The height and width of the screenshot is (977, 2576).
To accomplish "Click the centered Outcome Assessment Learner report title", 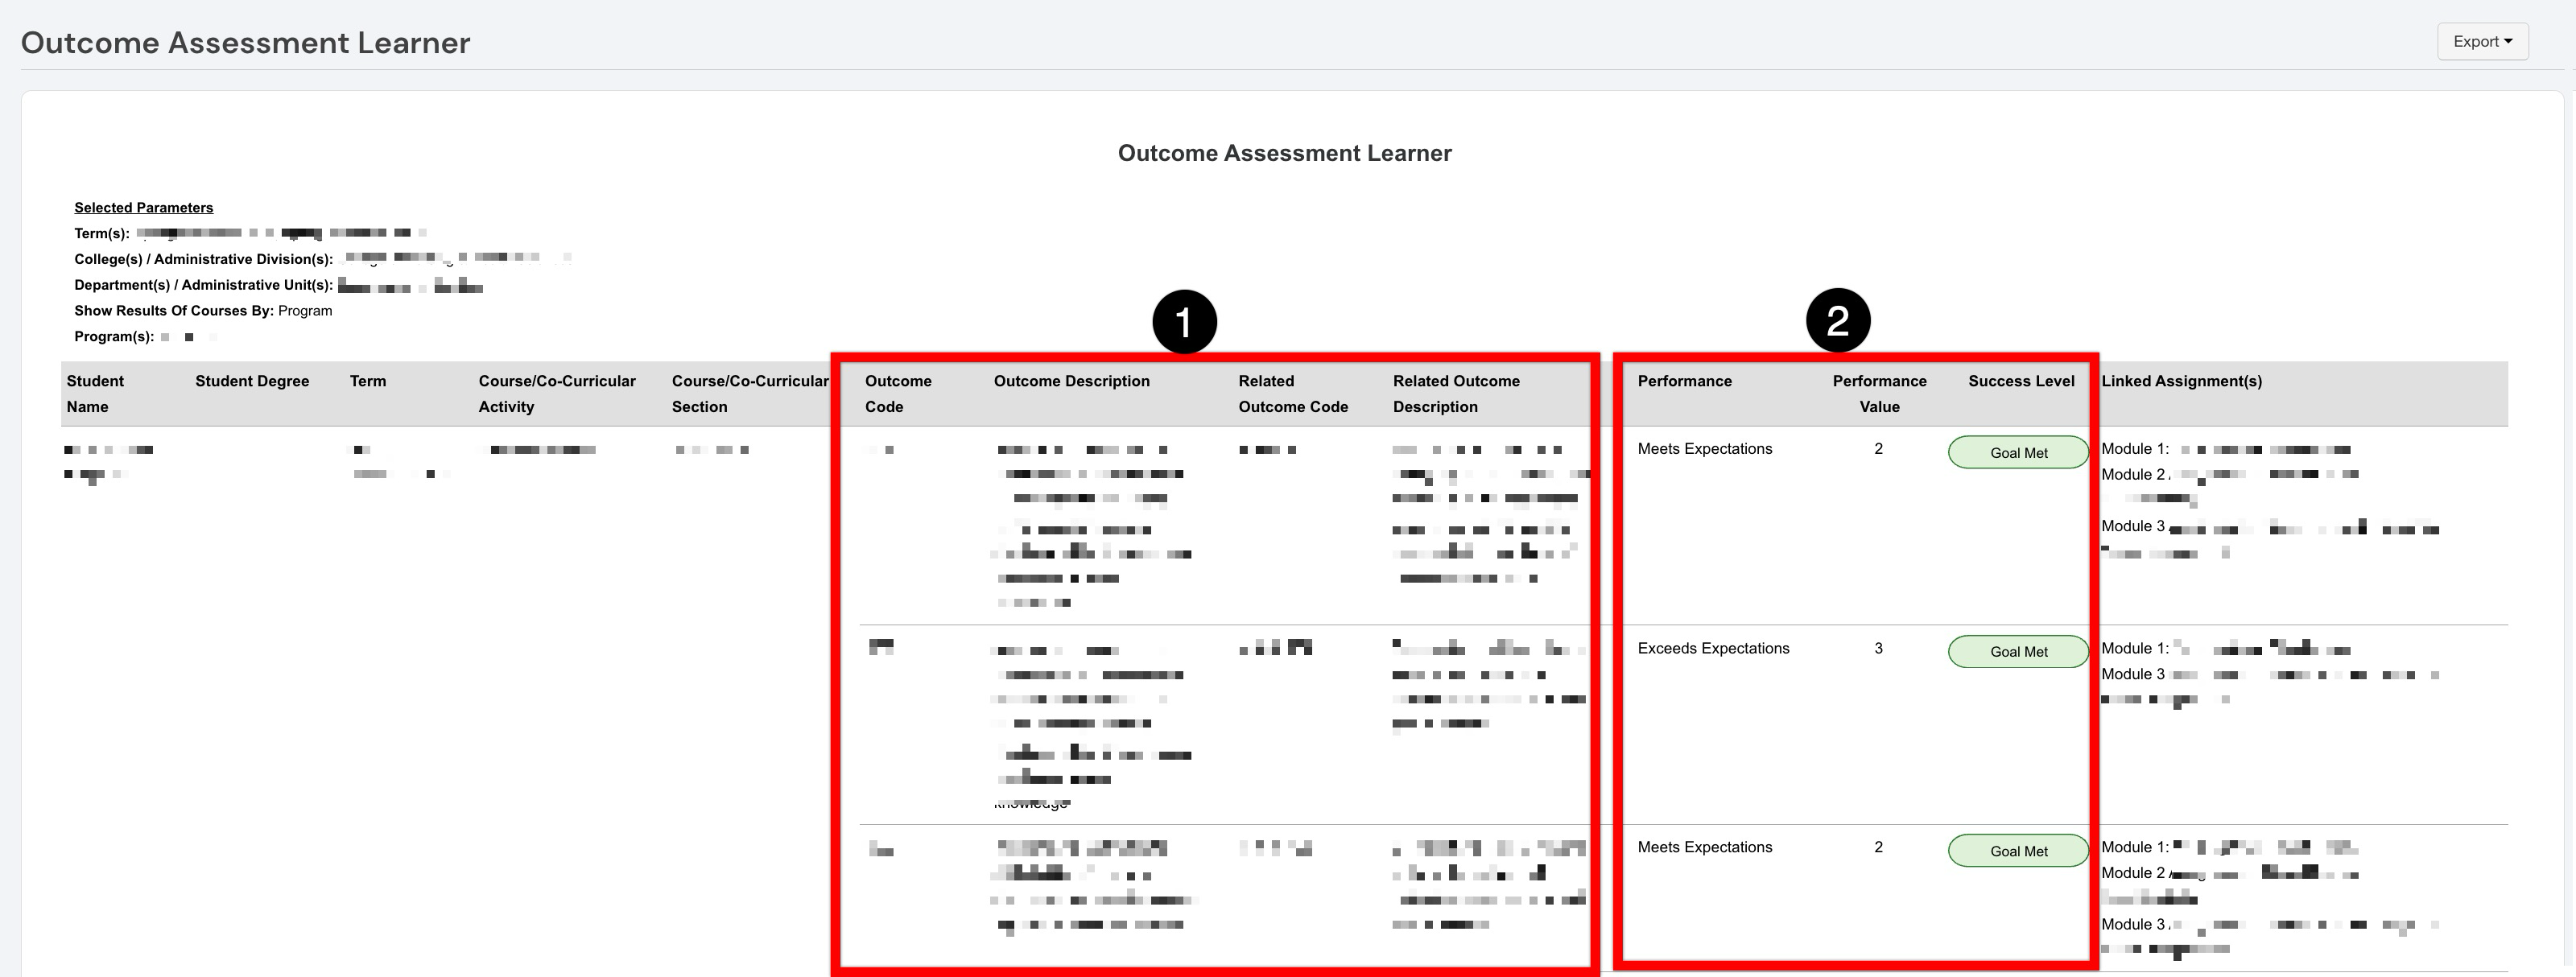I will tap(1284, 153).
